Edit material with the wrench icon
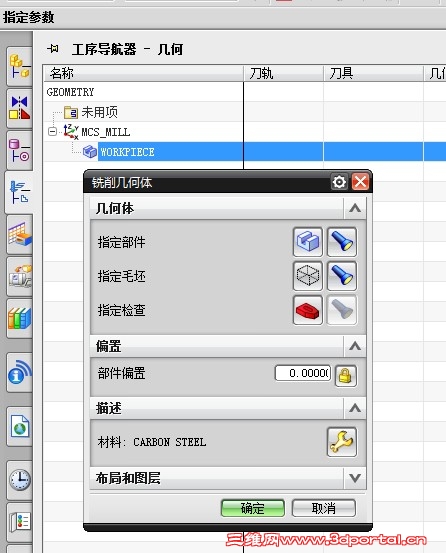446x553 pixels. pos(342,442)
